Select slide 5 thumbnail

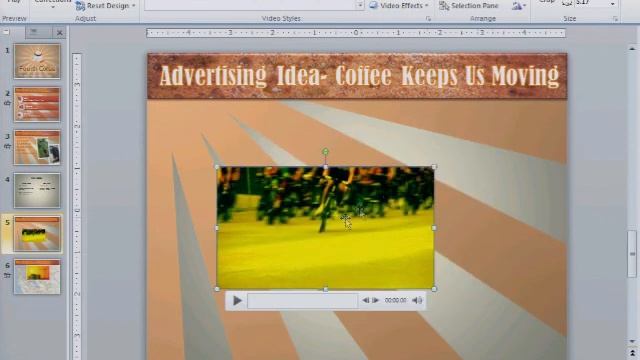[x=37, y=234]
